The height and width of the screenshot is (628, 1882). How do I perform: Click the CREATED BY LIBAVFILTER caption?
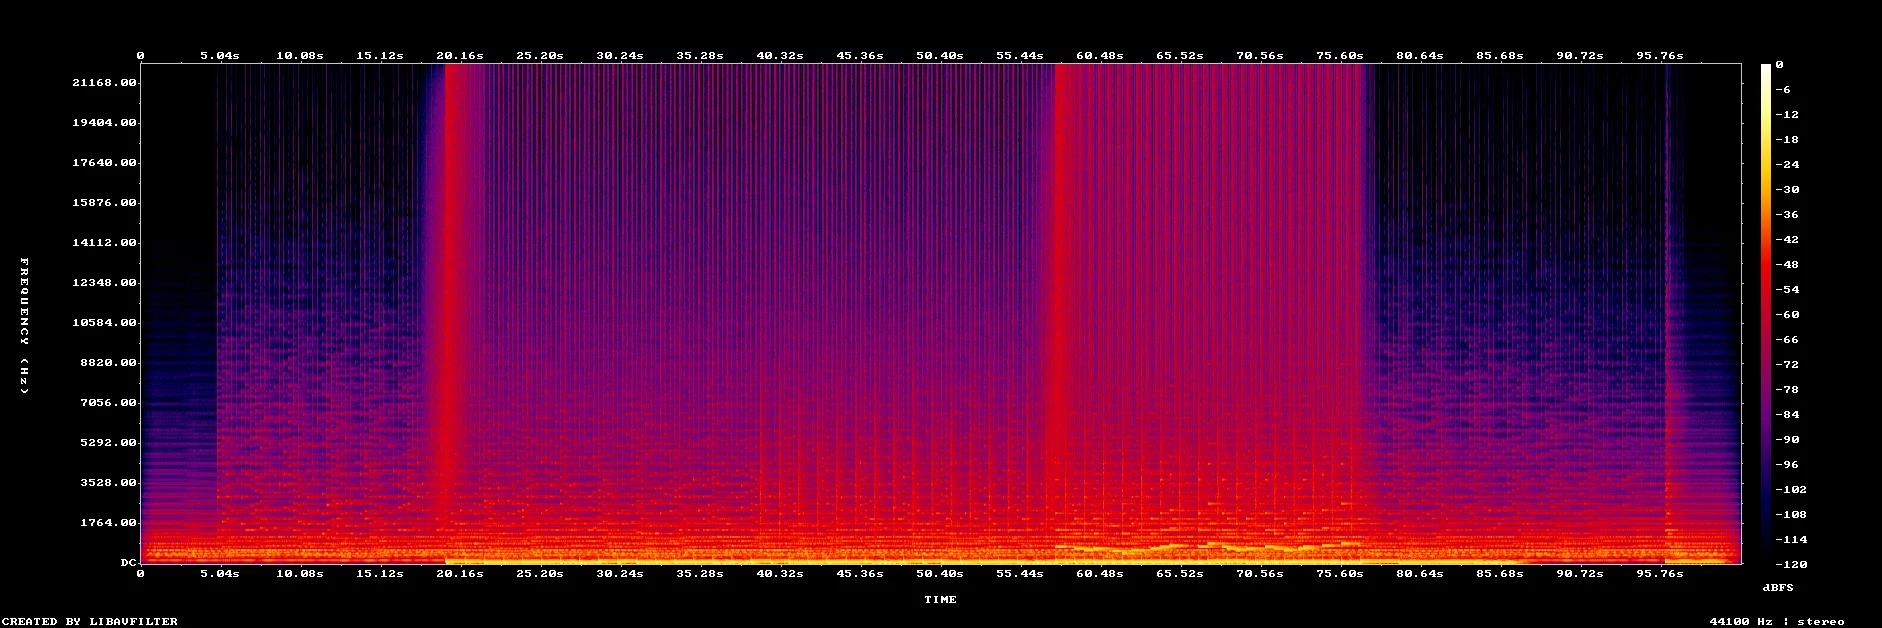pos(90,622)
